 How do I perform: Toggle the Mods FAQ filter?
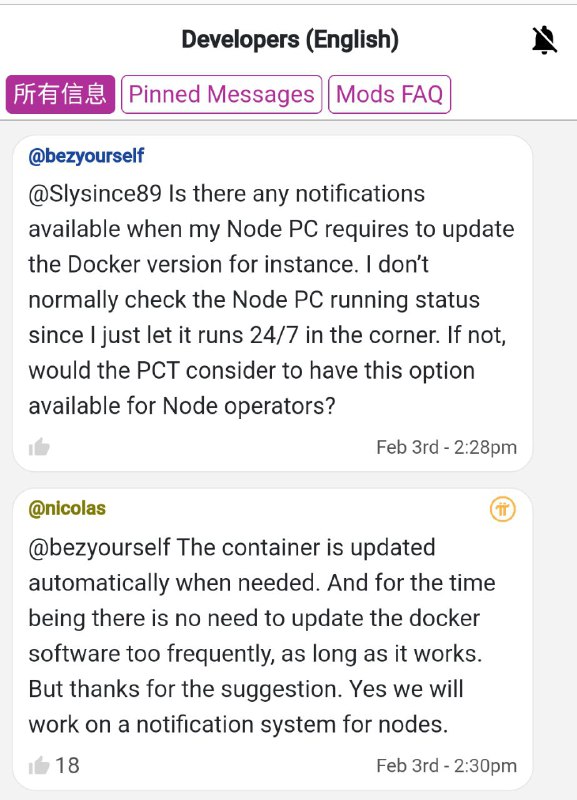[391, 94]
